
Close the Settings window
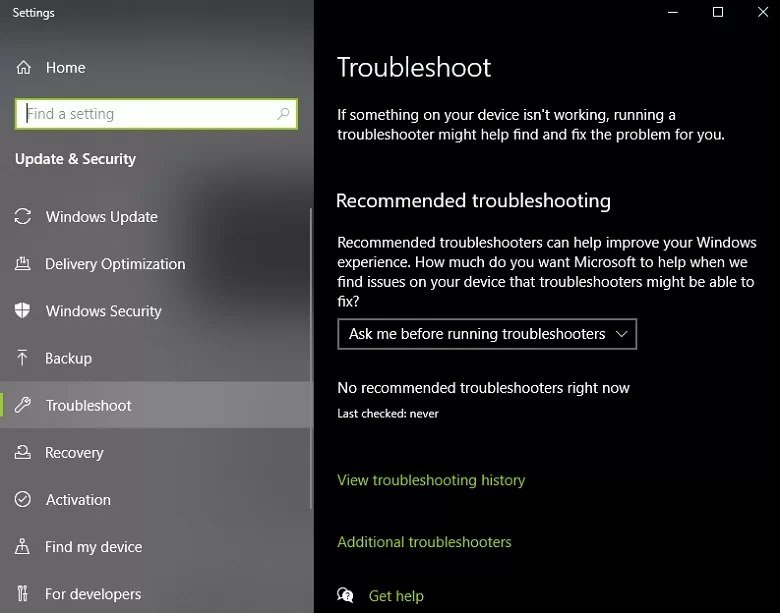[x=762, y=12]
